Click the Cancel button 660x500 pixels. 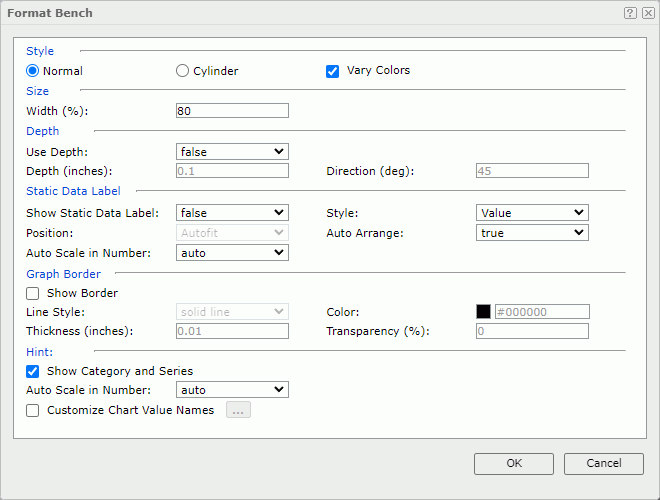(604, 464)
